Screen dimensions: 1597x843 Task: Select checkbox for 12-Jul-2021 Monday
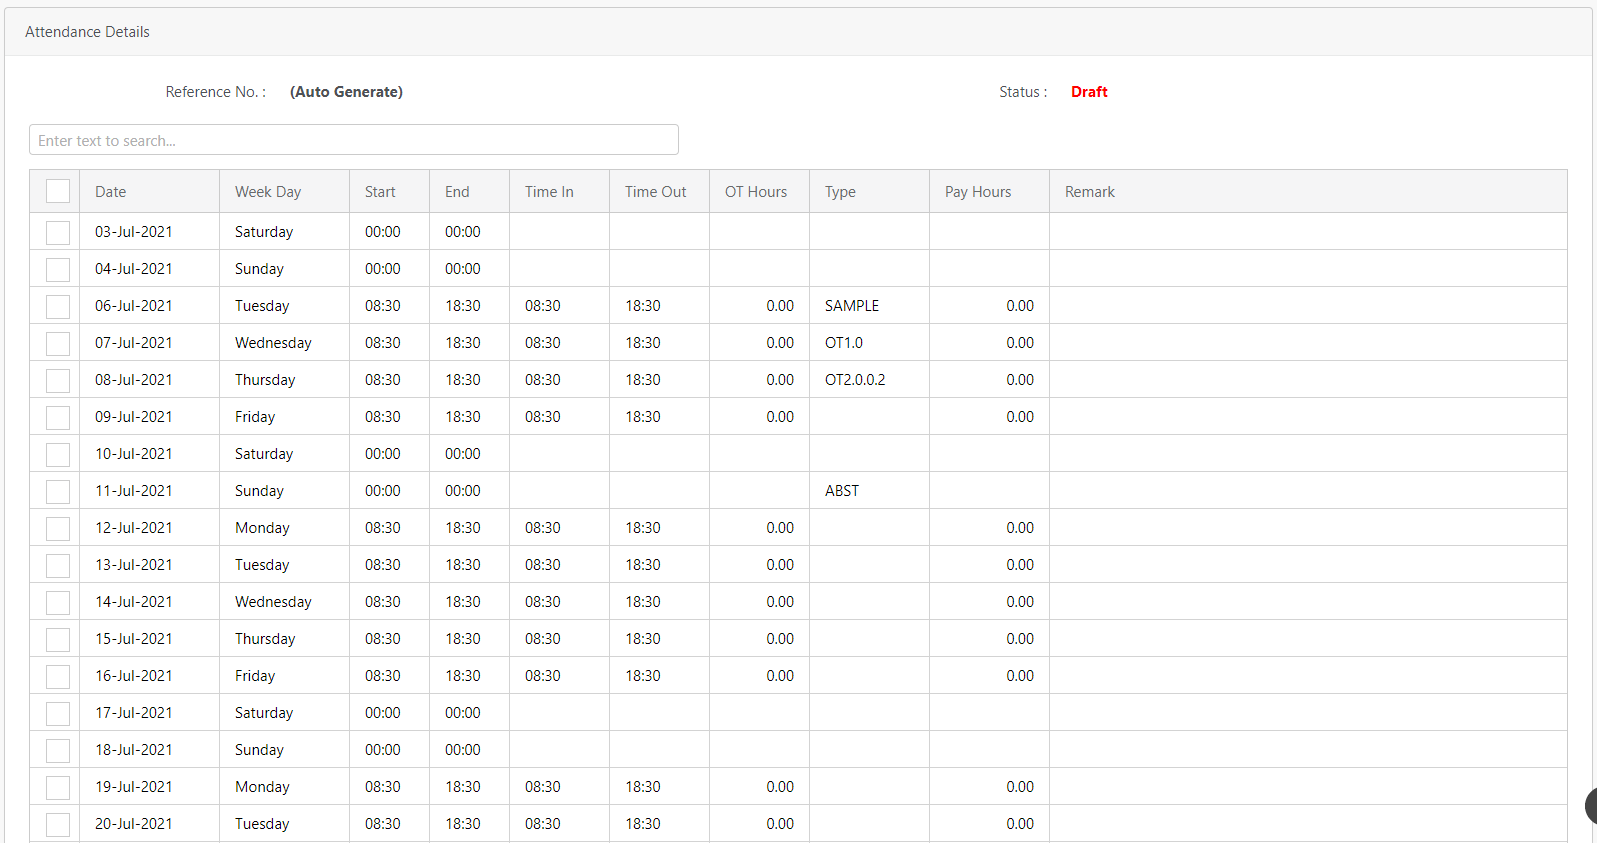58,528
